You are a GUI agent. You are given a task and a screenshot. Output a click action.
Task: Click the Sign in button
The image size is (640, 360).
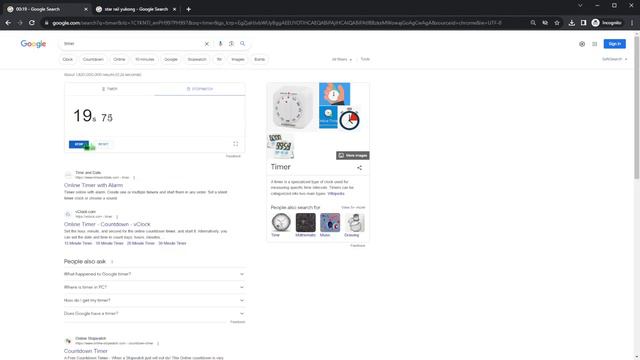click(x=614, y=44)
